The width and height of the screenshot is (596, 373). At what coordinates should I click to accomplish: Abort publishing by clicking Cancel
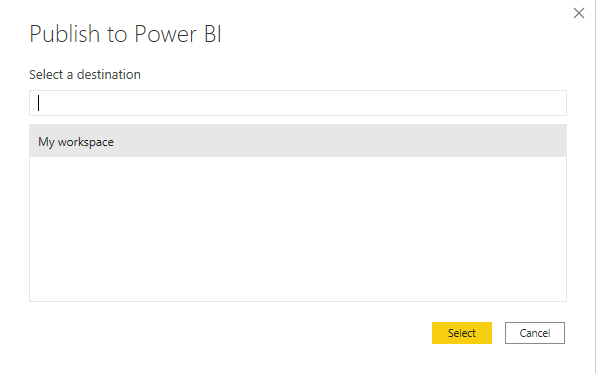(534, 333)
